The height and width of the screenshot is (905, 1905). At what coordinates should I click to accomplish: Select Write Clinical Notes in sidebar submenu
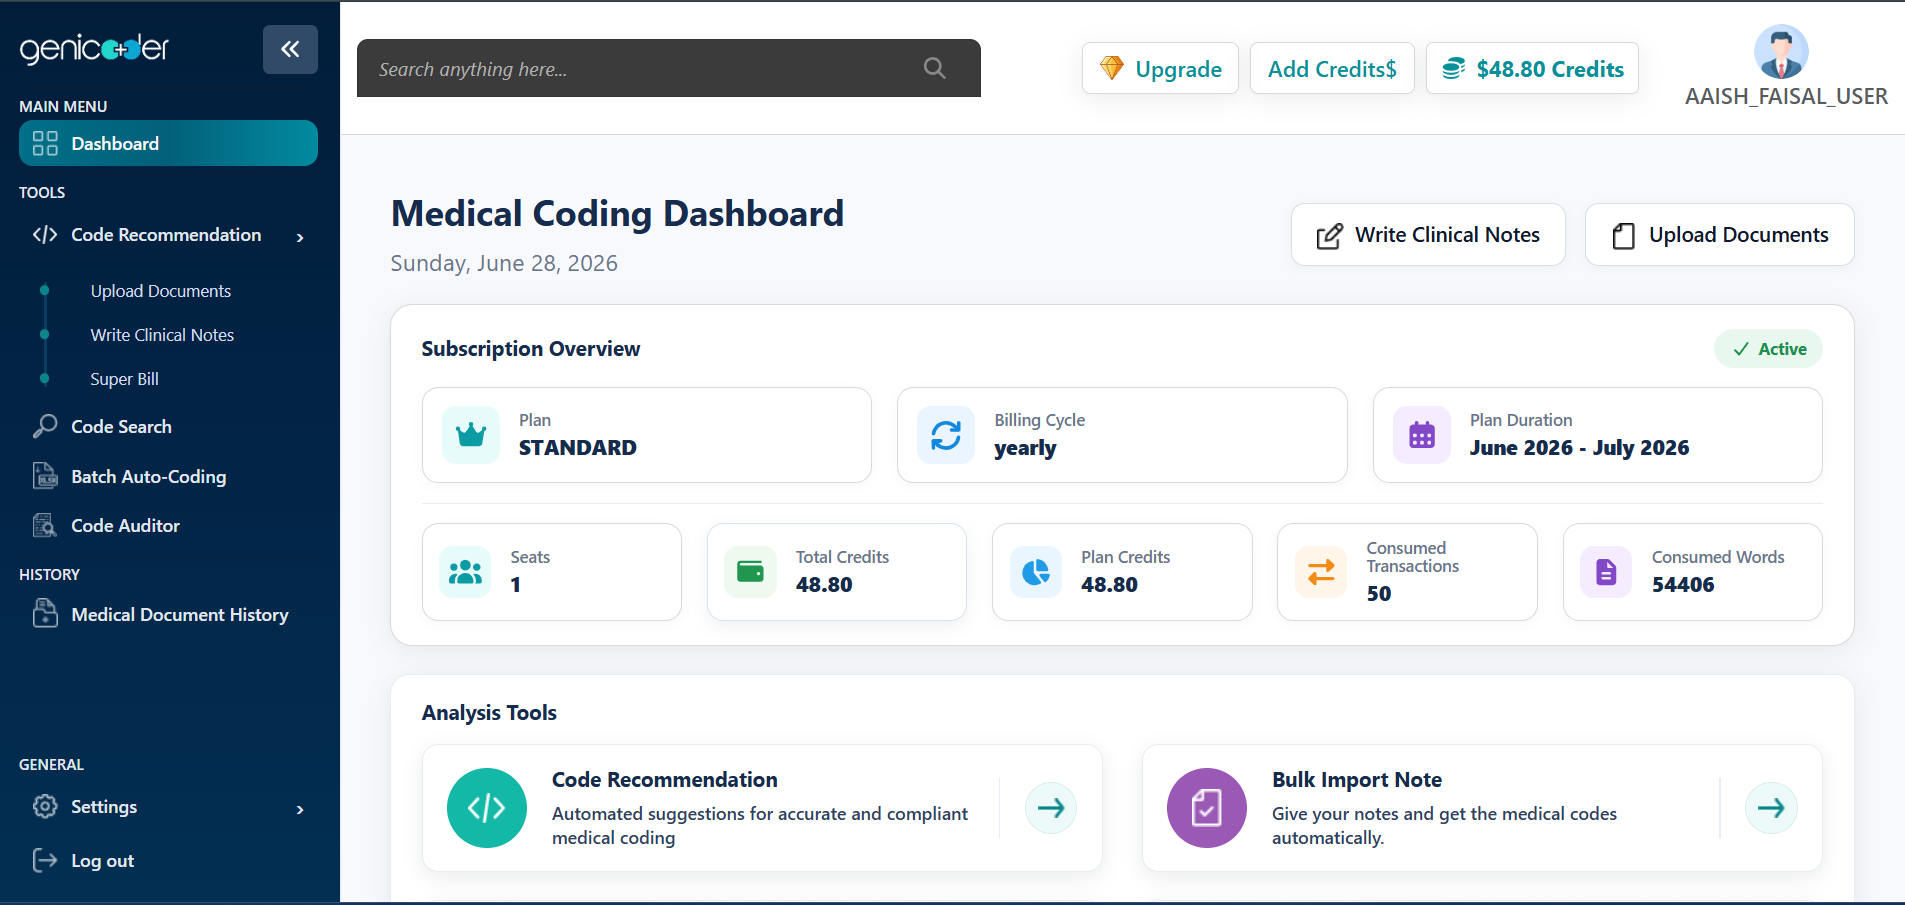click(x=162, y=335)
